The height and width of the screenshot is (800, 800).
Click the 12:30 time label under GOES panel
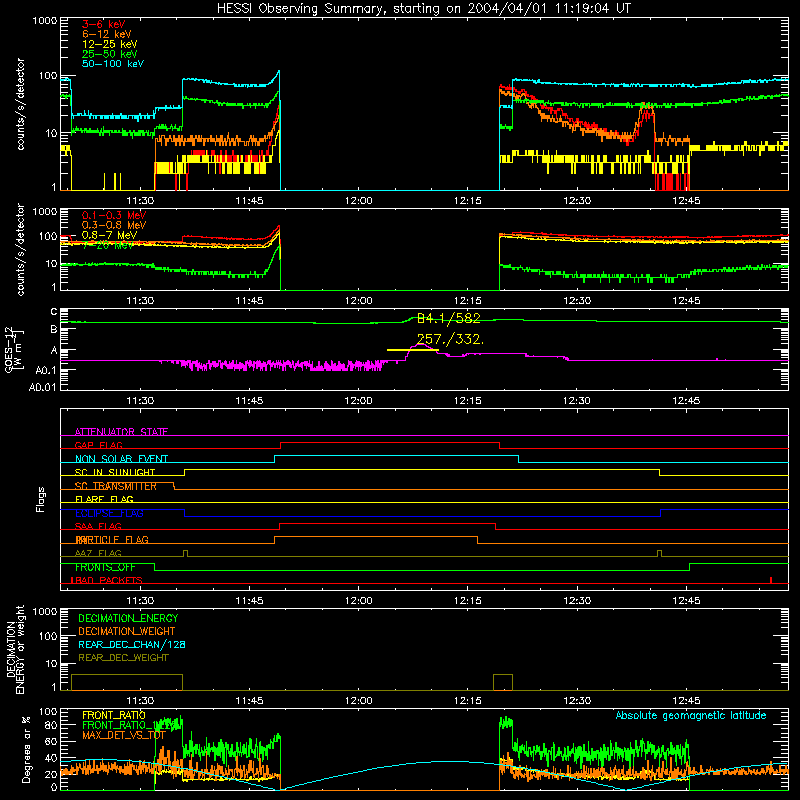click(x=577, y=401)
